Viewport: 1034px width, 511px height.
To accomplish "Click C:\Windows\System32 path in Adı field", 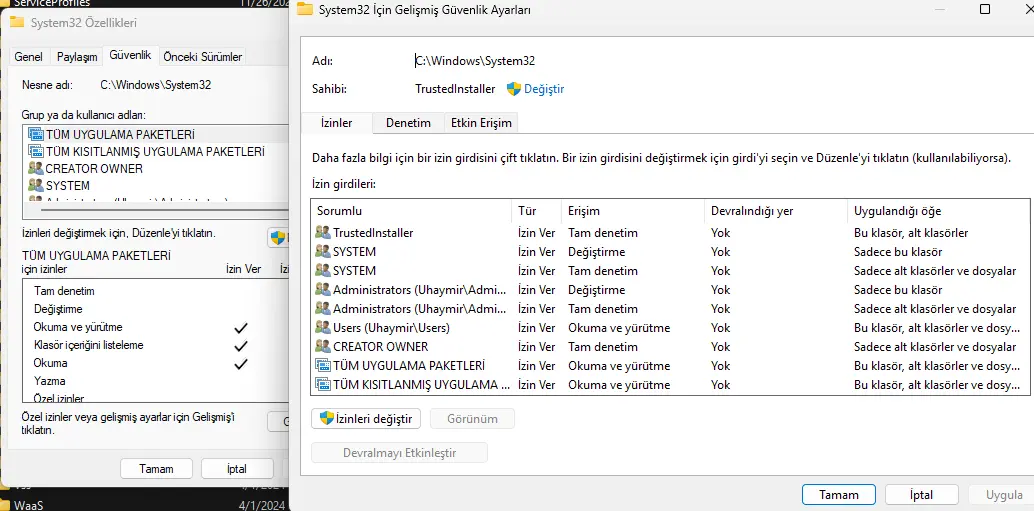I will coord(475,61).
